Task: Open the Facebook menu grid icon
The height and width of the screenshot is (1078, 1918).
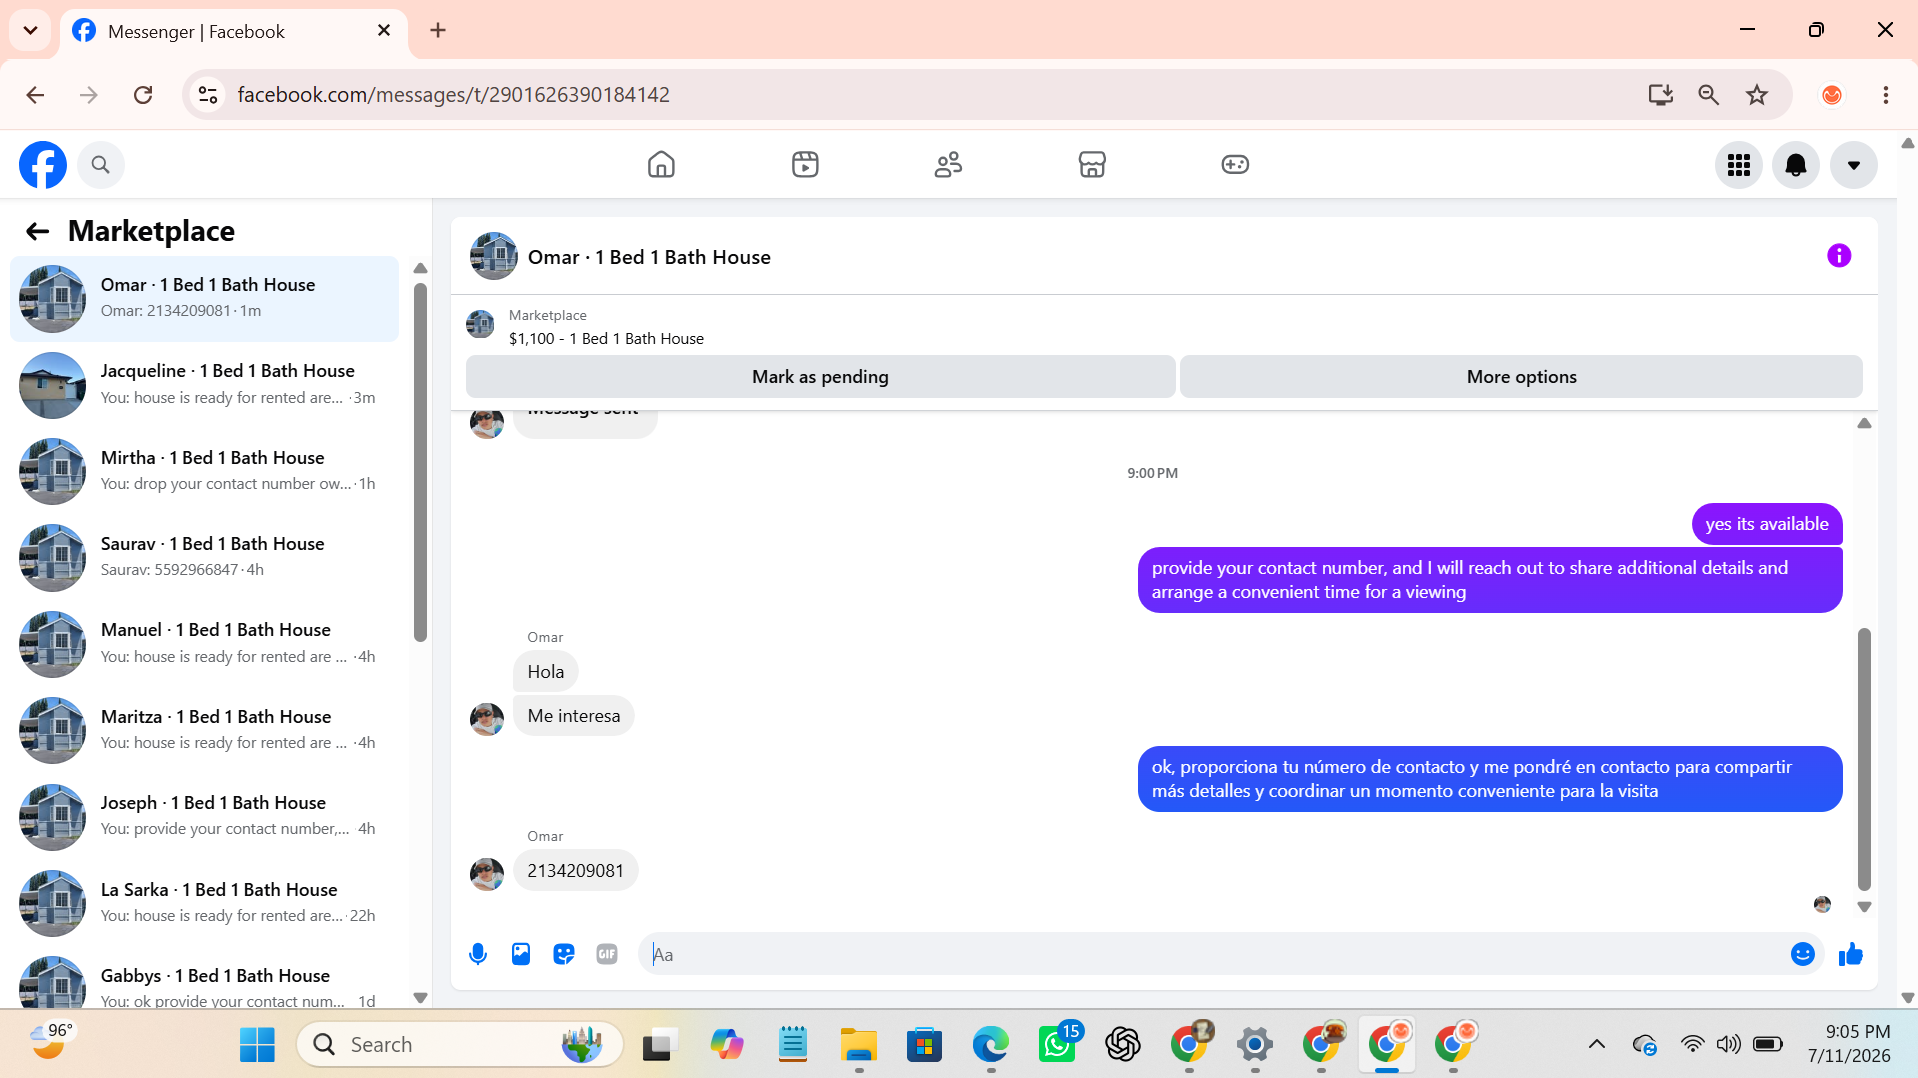Action: point(1739,165)
